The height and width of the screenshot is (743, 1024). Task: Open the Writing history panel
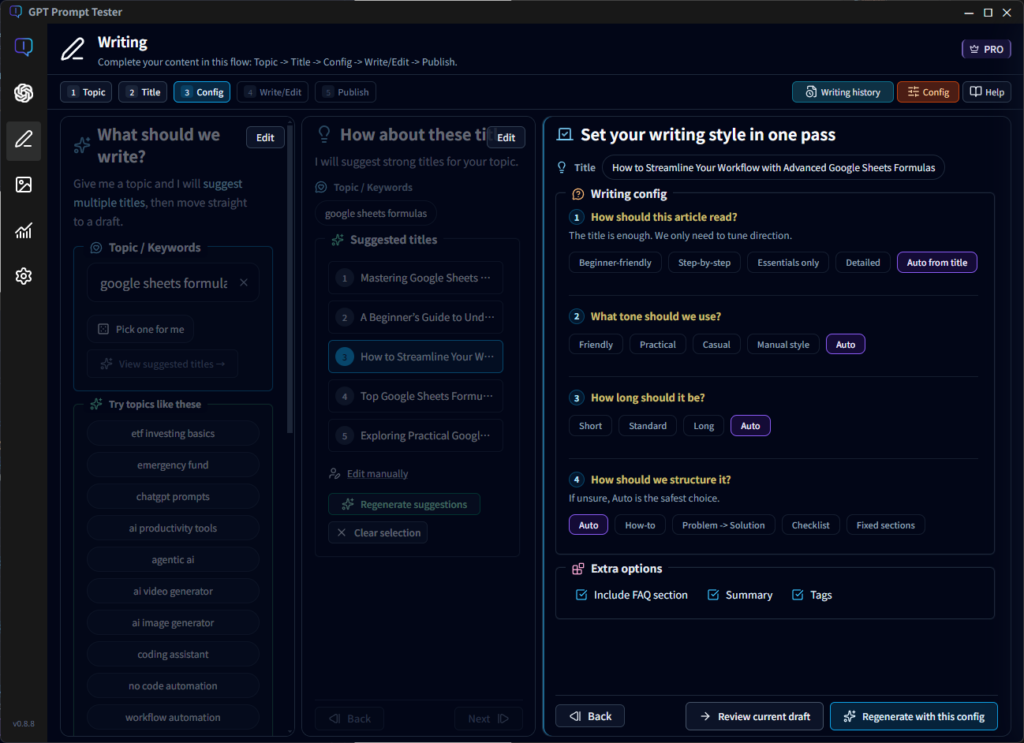[x=842, y=91]
